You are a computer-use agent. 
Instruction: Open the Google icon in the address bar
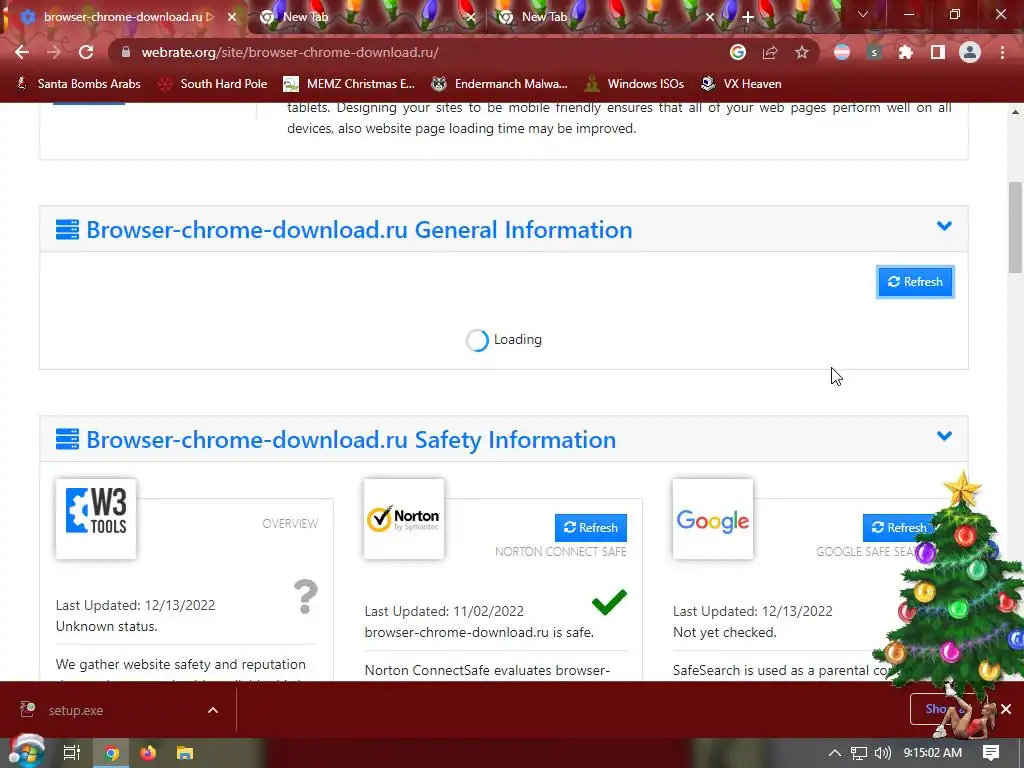(738, 52)
